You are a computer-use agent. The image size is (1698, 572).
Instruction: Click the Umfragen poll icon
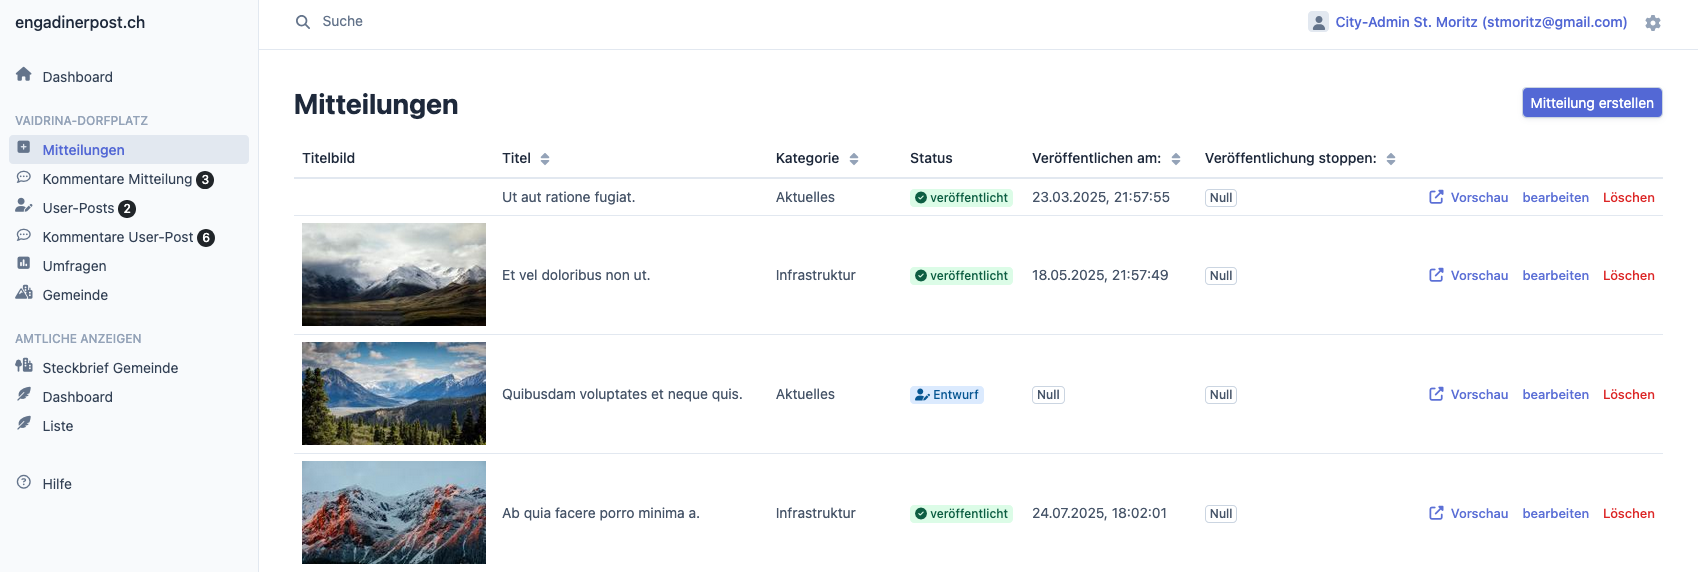[24, 264]
